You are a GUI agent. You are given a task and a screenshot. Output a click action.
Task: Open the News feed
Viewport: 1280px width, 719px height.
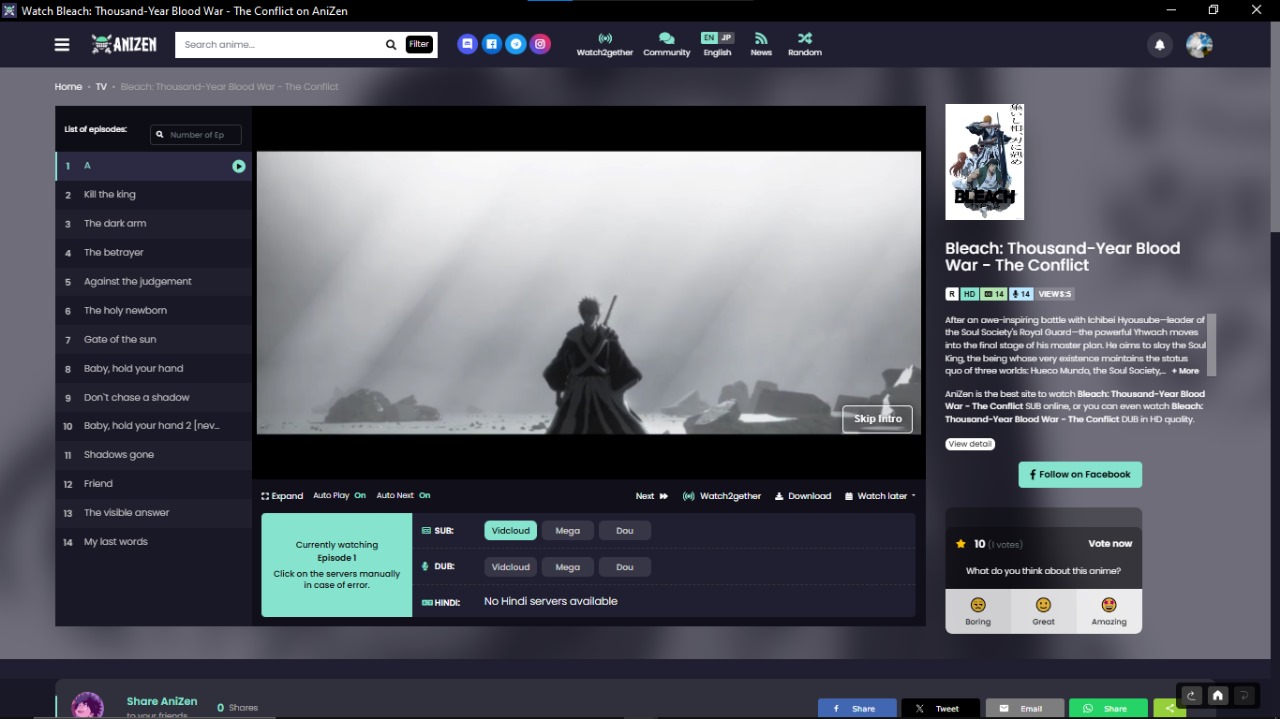[761, 44]
